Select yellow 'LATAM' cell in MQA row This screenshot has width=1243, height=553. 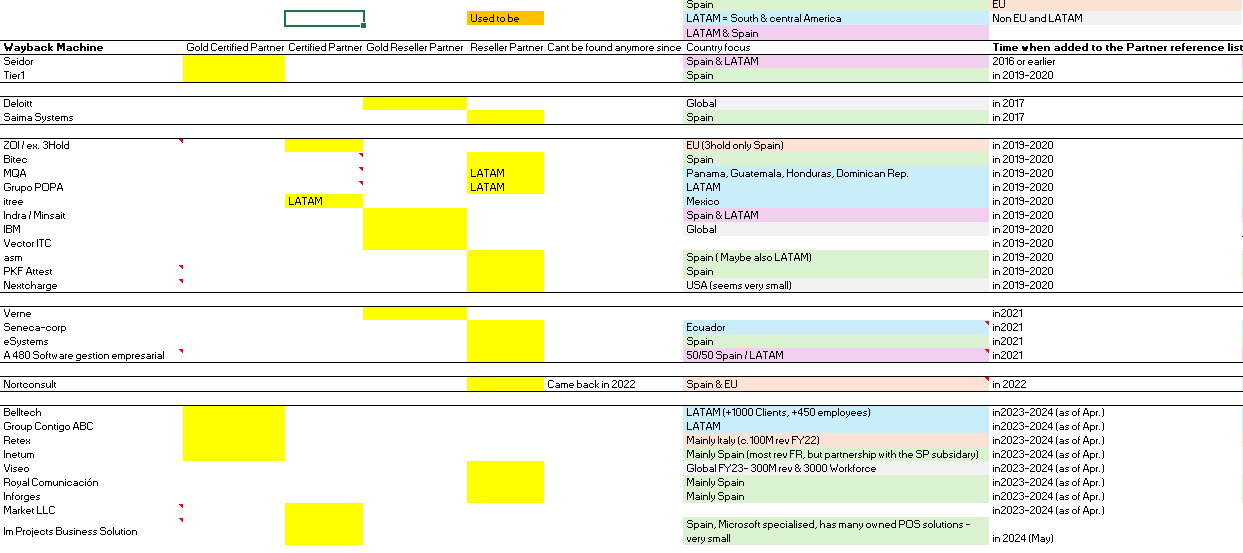[506, 173]
